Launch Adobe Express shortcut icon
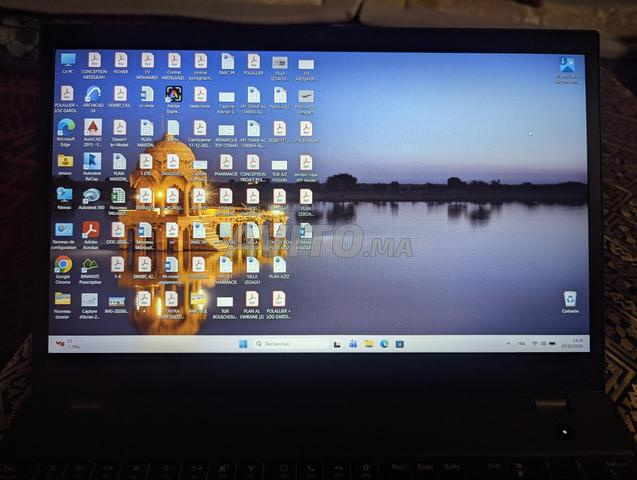The height and width of the screenshot is (480, 637). point(173,100)
